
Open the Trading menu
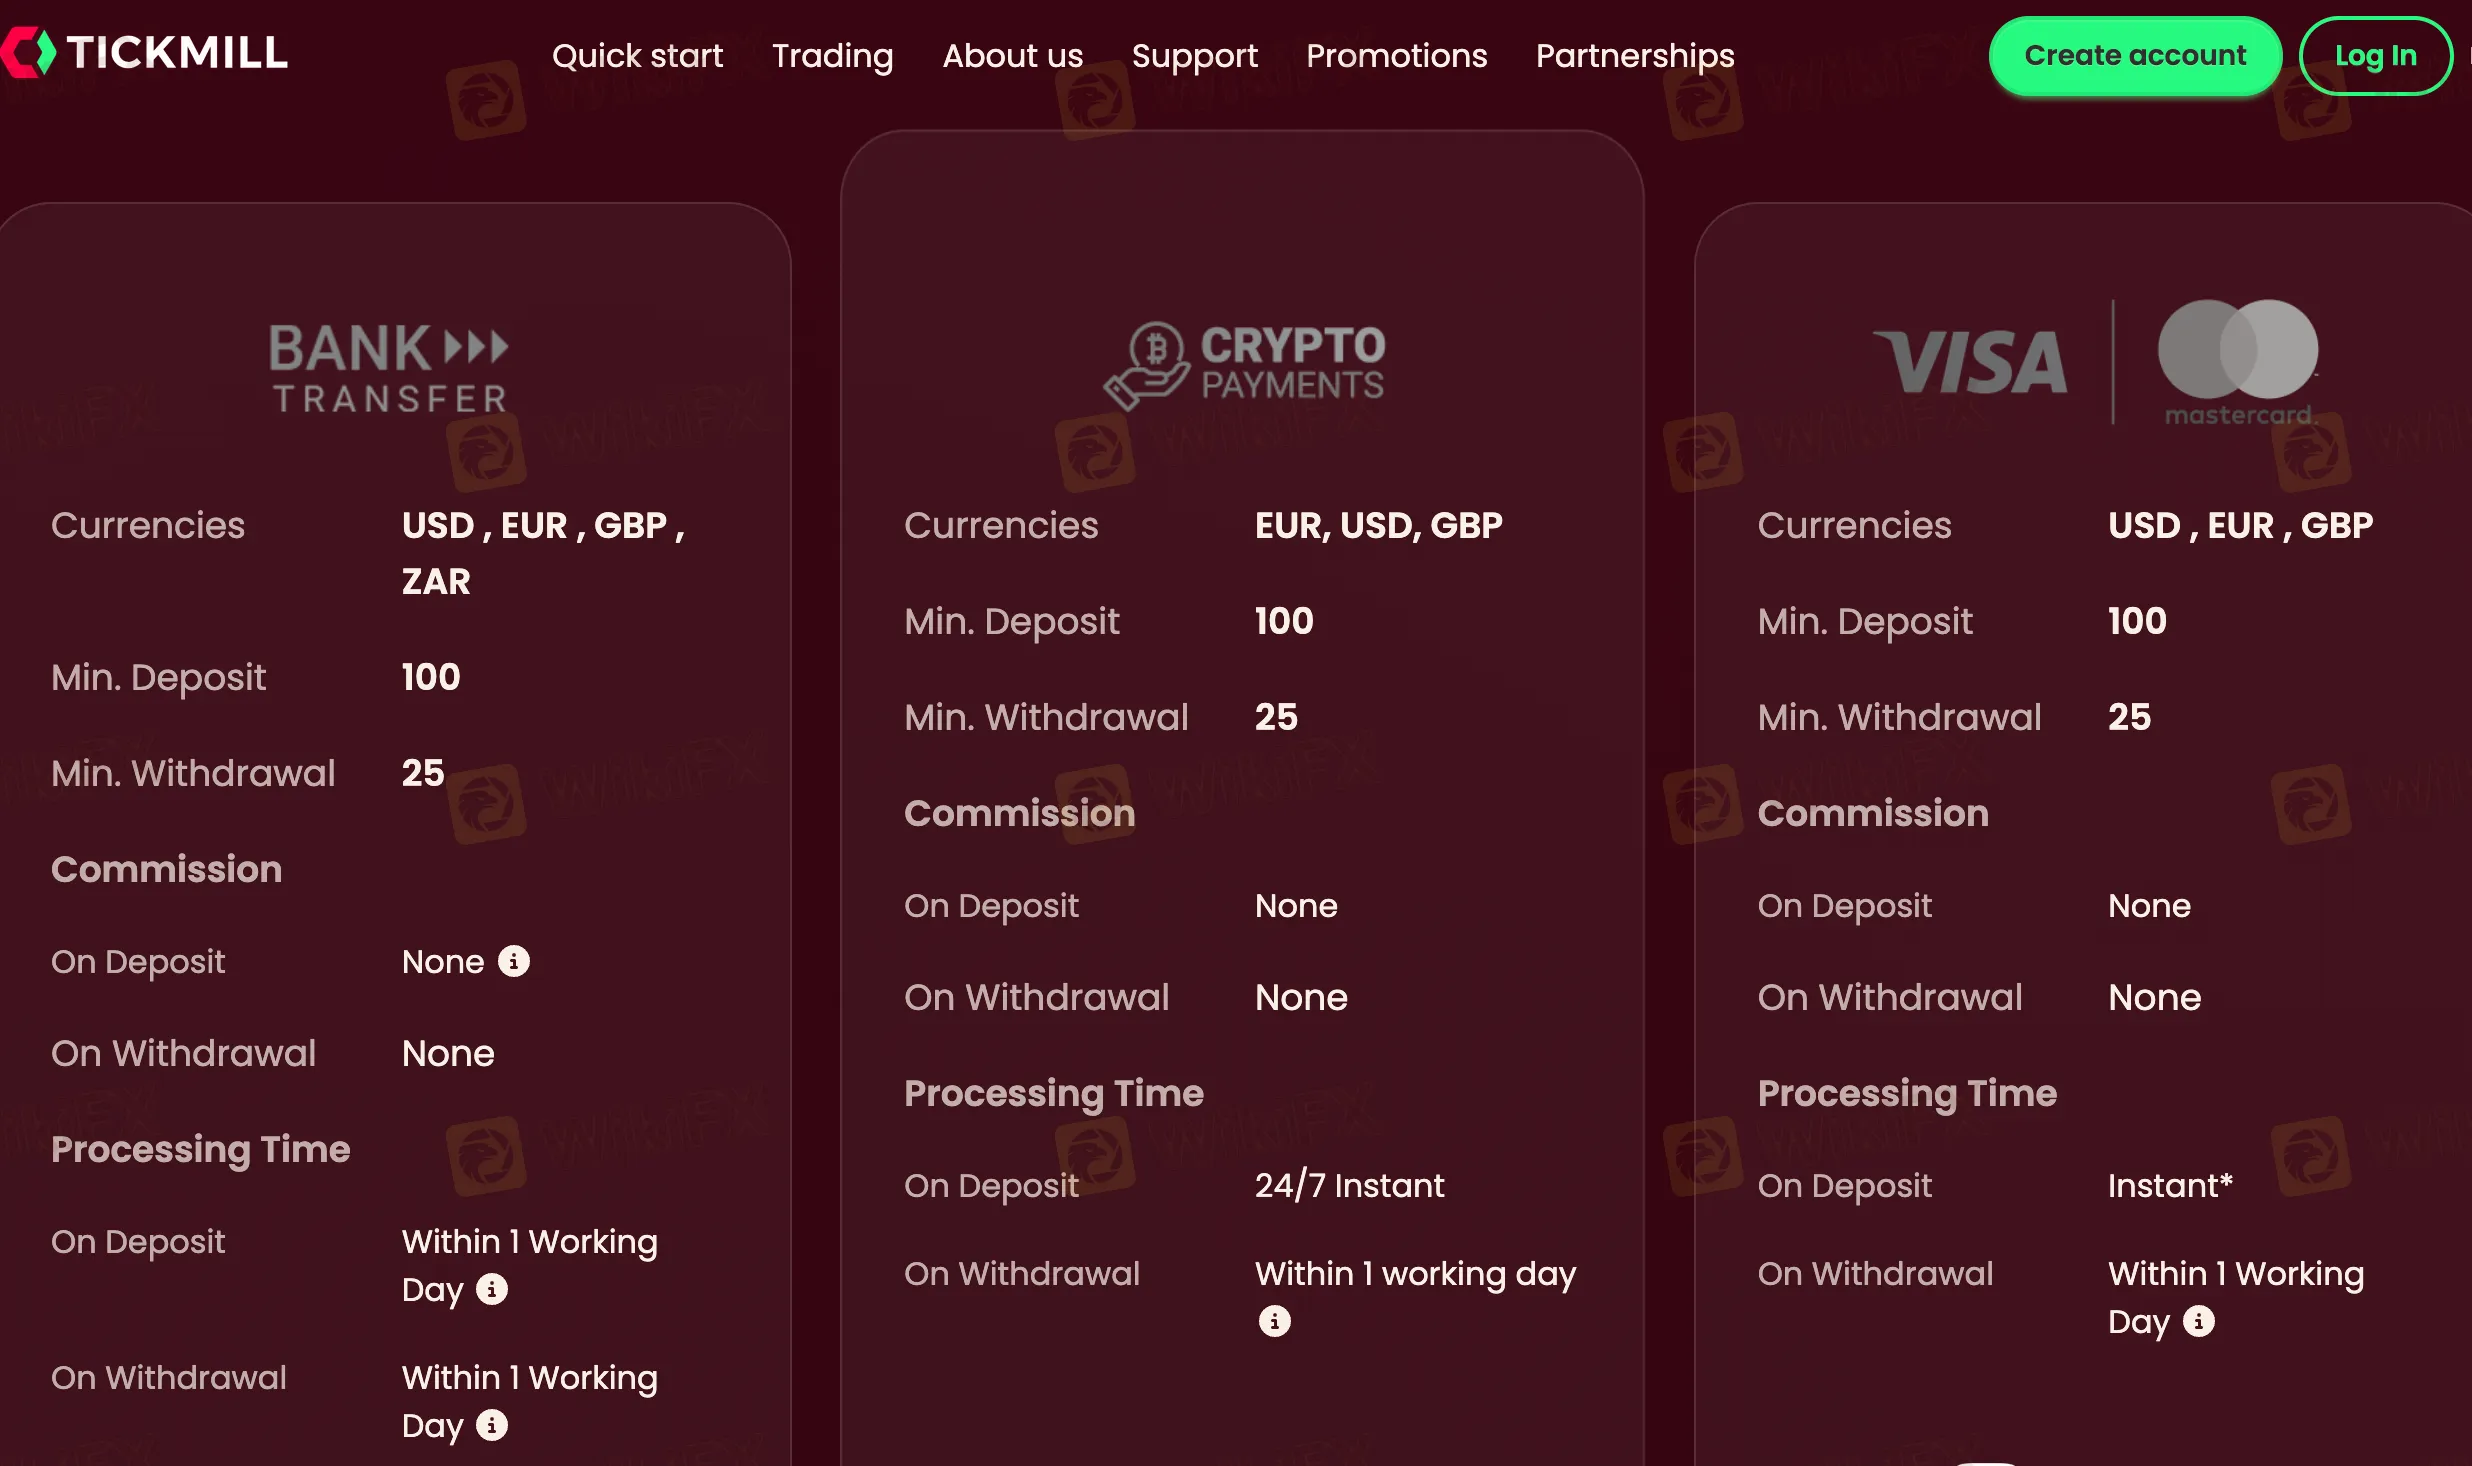coord(833,55)
